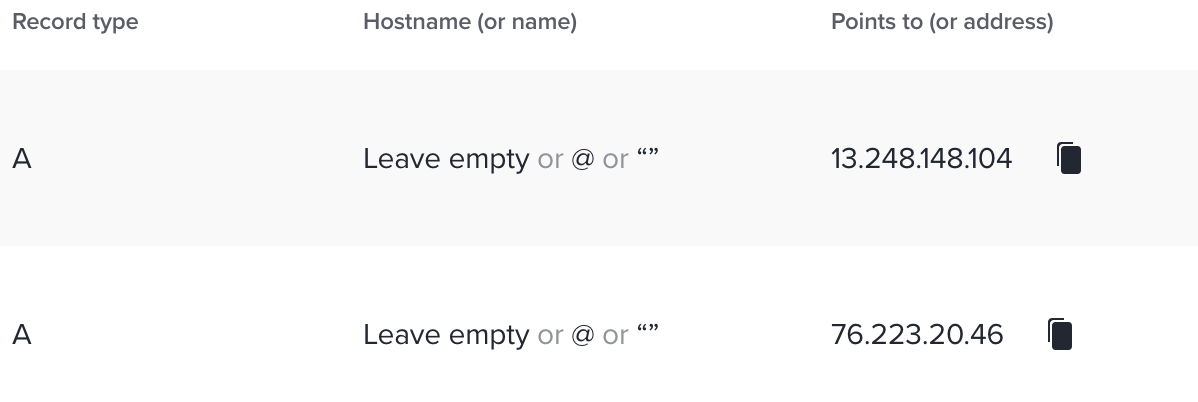Viewport: 1198px width, 402px height.
Task: Click "Leave empty" hostname for 13.248.148.104 record
Action: (446, 159)
